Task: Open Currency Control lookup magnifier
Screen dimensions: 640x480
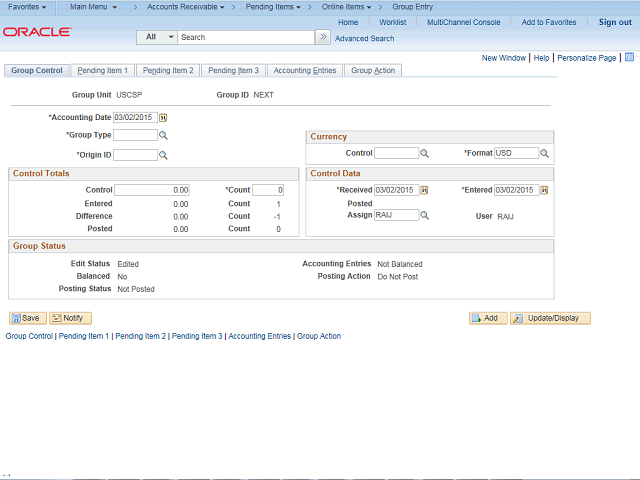Action: pyautogui.click(x=424, y=154)
